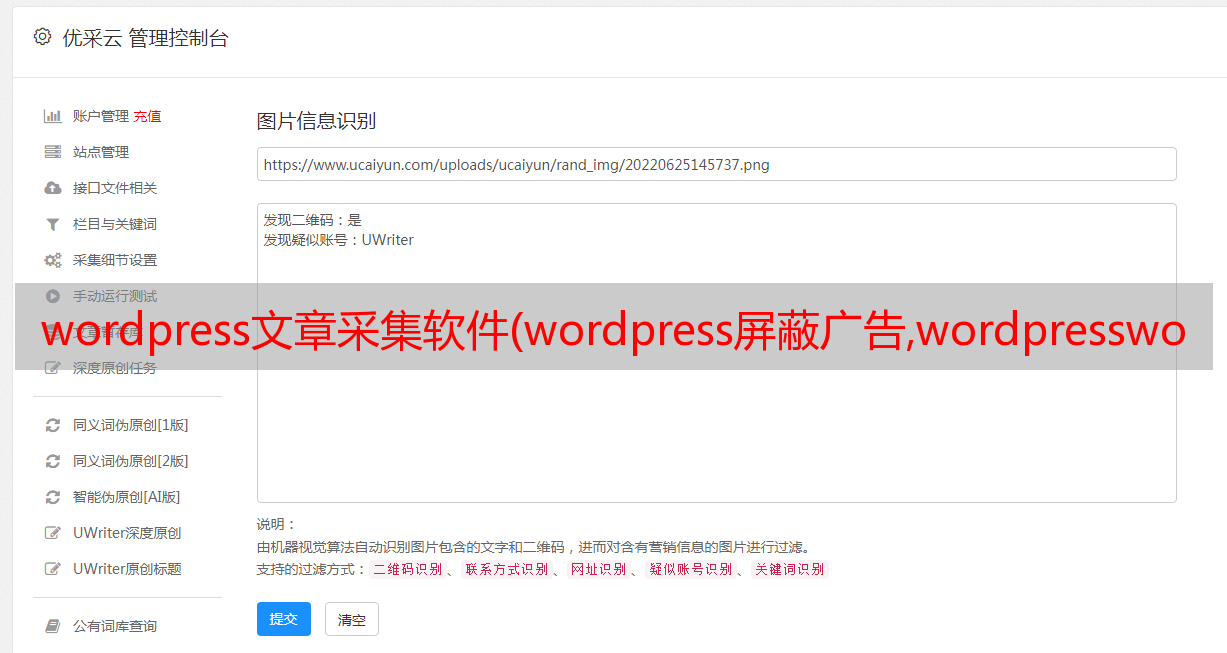This screenshot has height=653, width=1227.
Task: Focus the image URL input field
Action: pos(716,164)
